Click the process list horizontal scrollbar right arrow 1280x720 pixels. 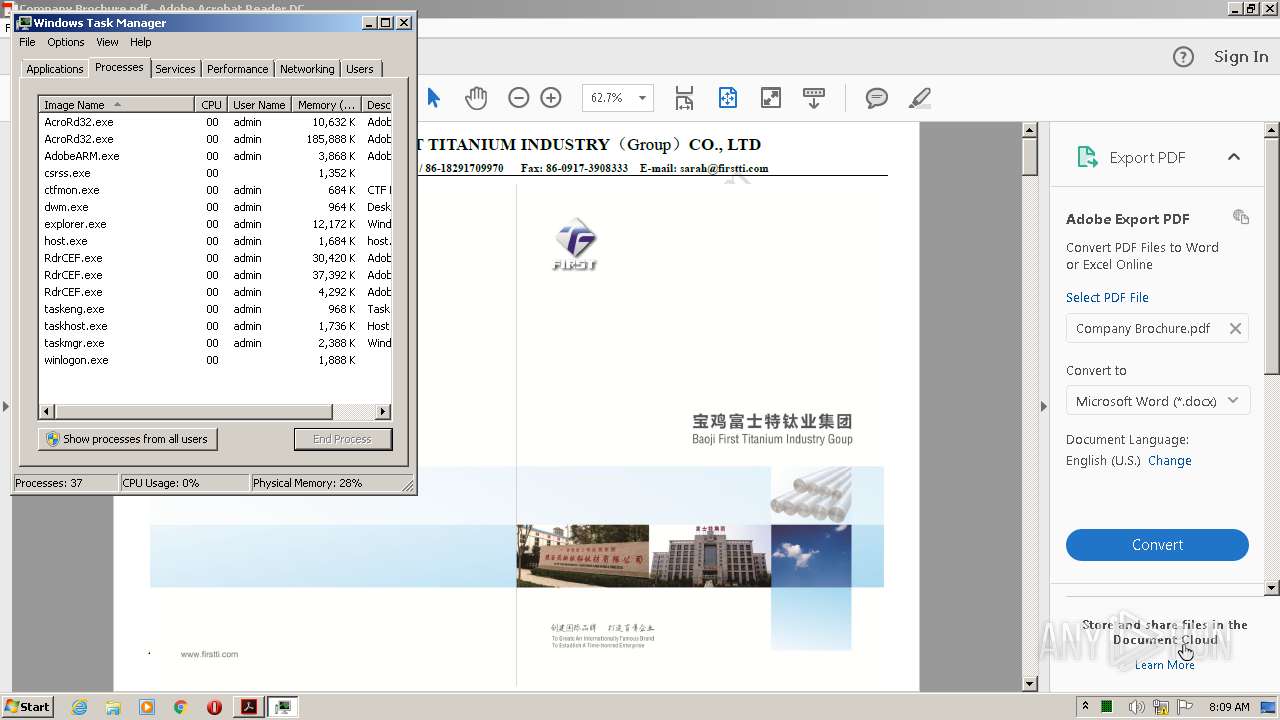pos(382,411)
